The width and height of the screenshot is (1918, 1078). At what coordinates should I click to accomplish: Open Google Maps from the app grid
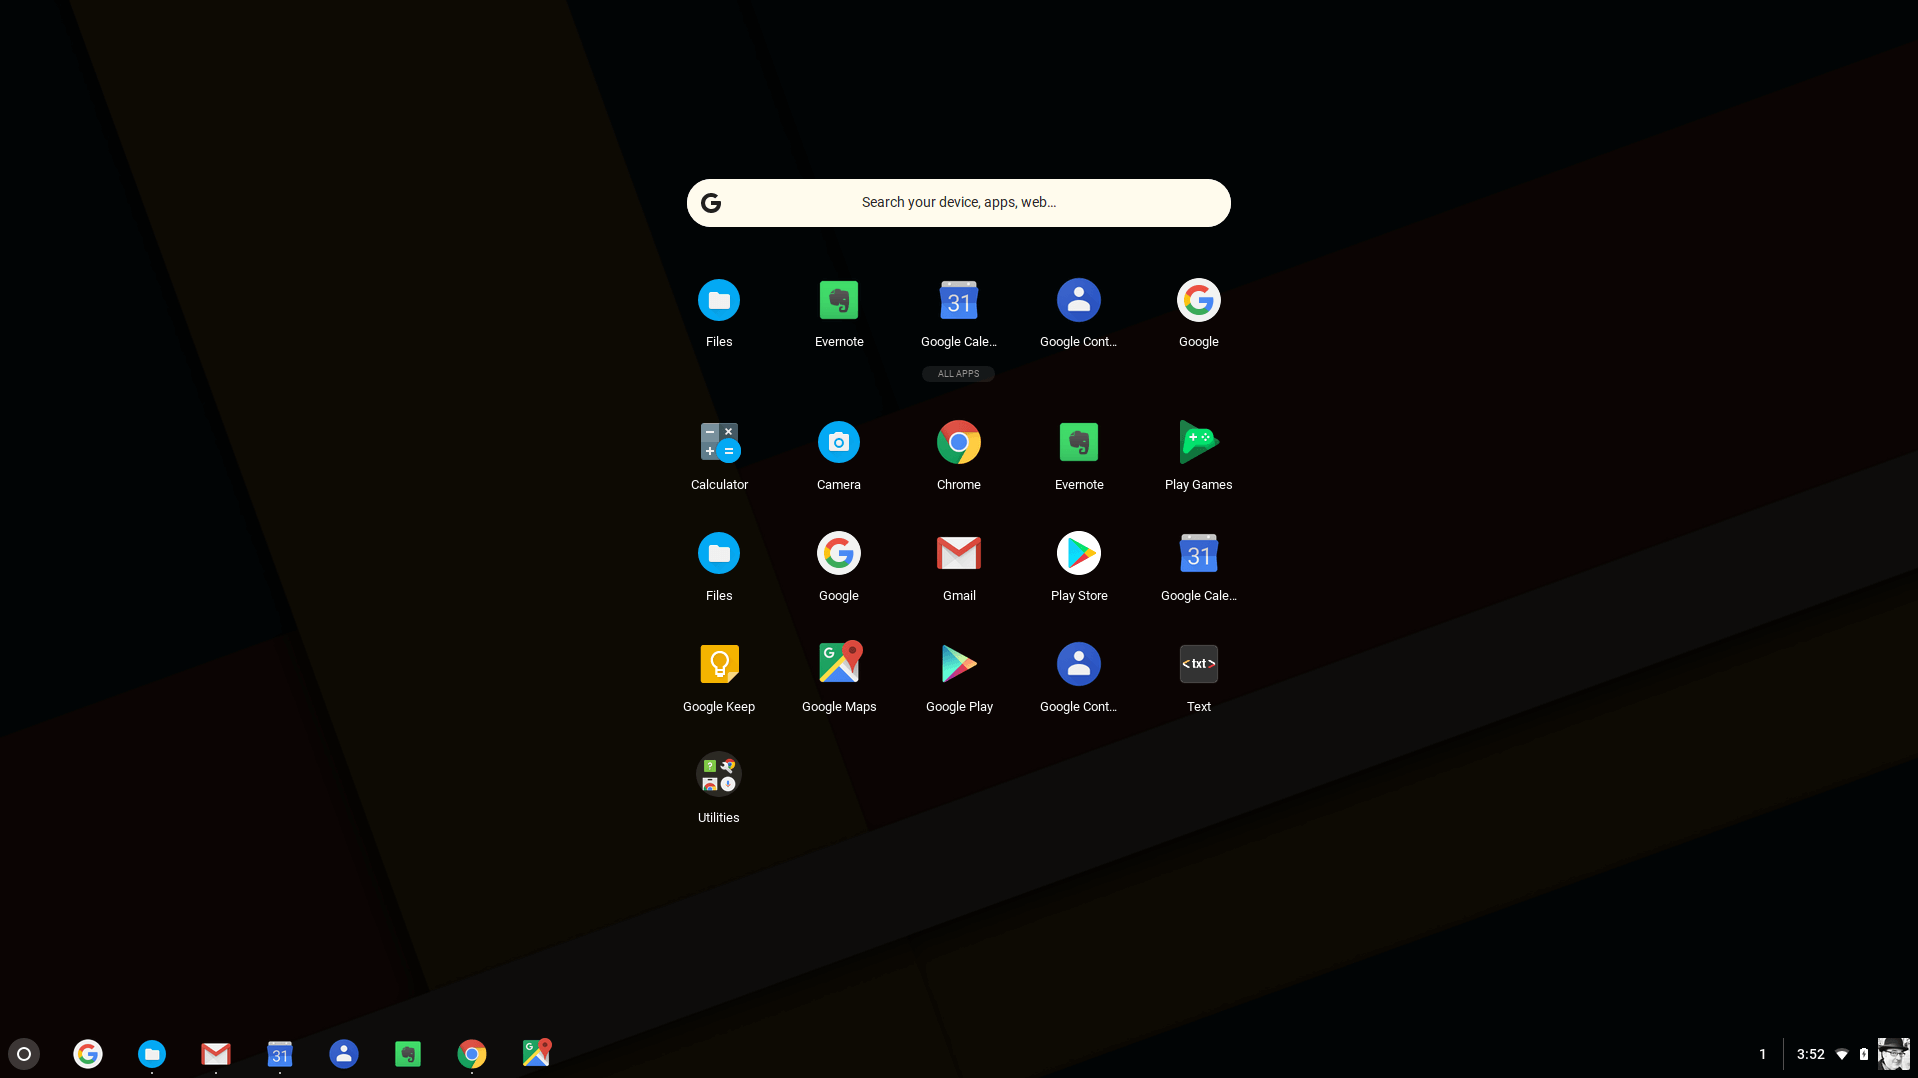pyautogui.click(x=839, y=662)
